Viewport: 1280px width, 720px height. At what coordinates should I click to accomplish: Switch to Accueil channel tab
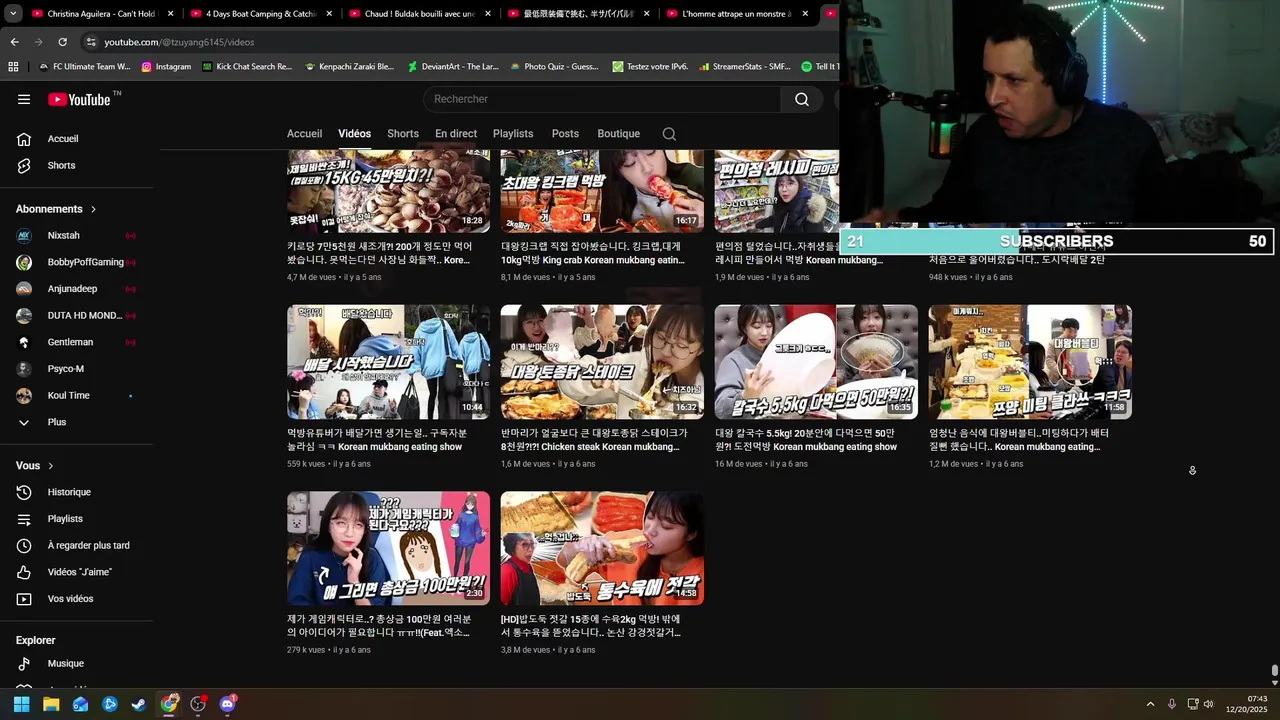(304, 134)
